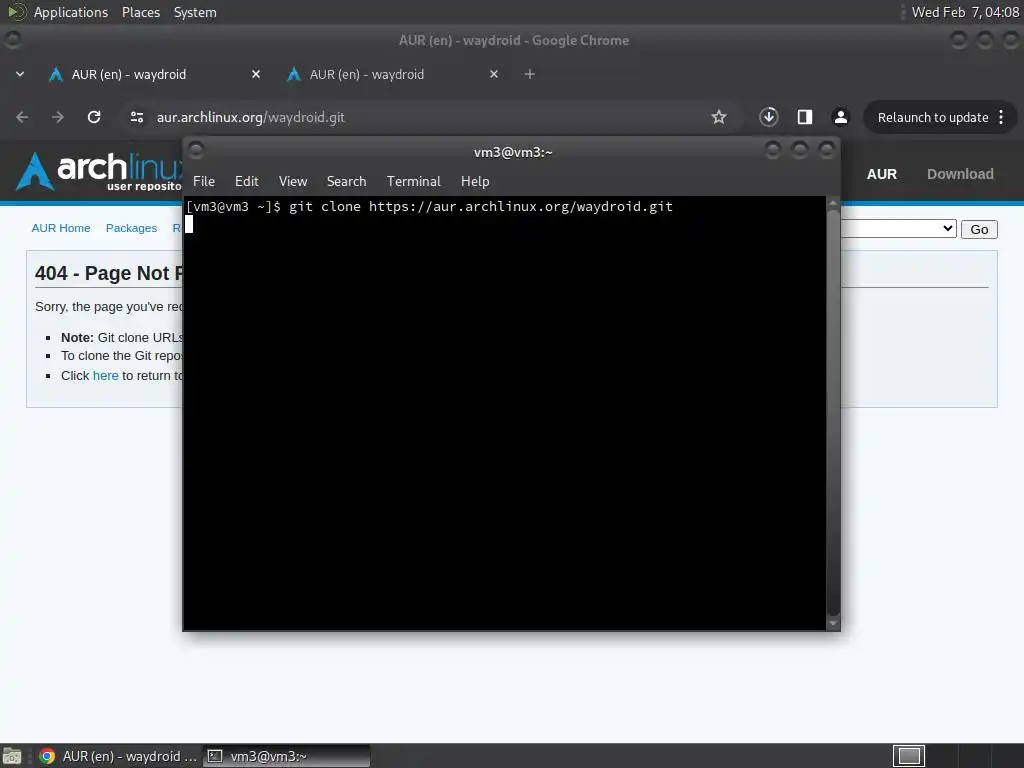Click the show desktop icon in bottom panel
Screen dimensions: 1024x768
point(12,756)
